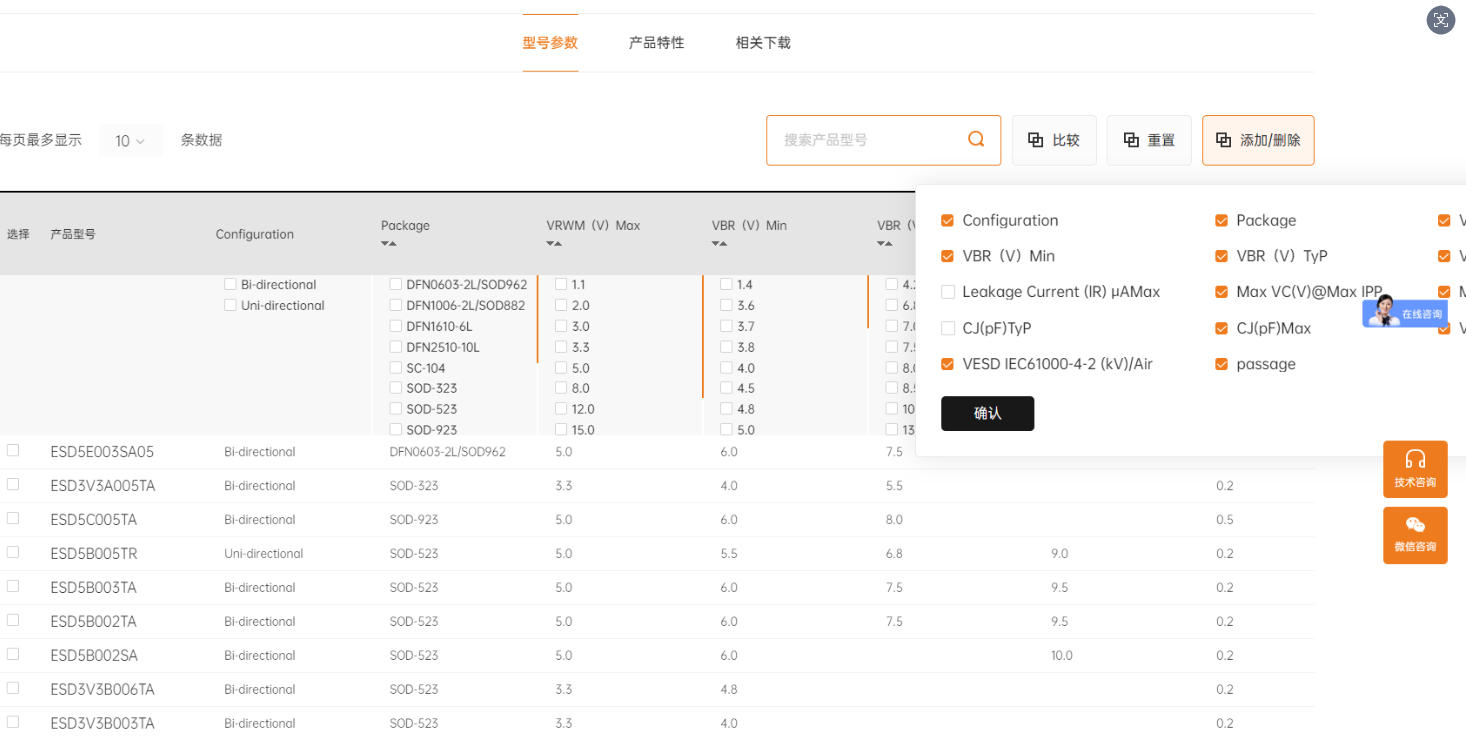Click the 确认 confirm button

coord(987,413)
